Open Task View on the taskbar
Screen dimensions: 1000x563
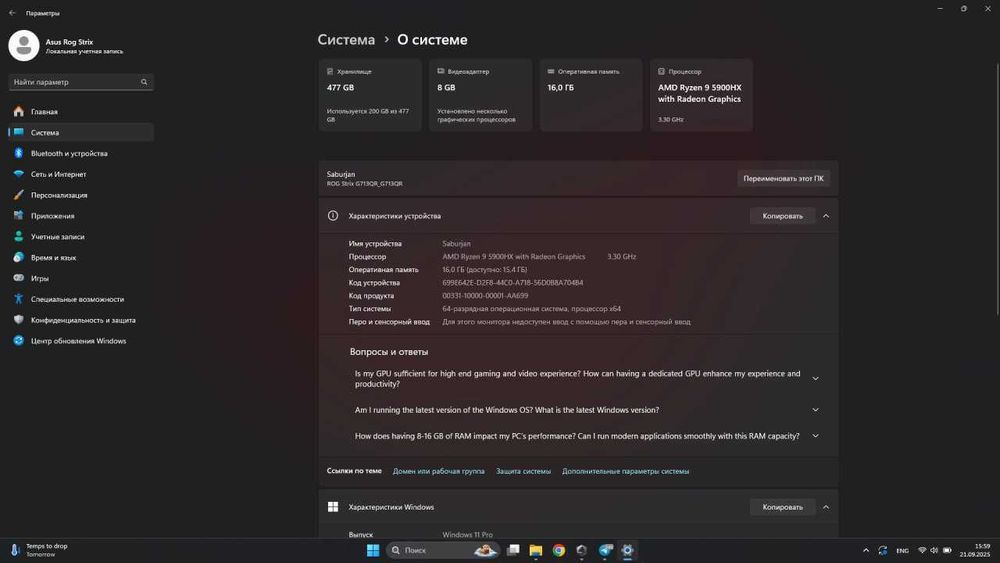513,550
